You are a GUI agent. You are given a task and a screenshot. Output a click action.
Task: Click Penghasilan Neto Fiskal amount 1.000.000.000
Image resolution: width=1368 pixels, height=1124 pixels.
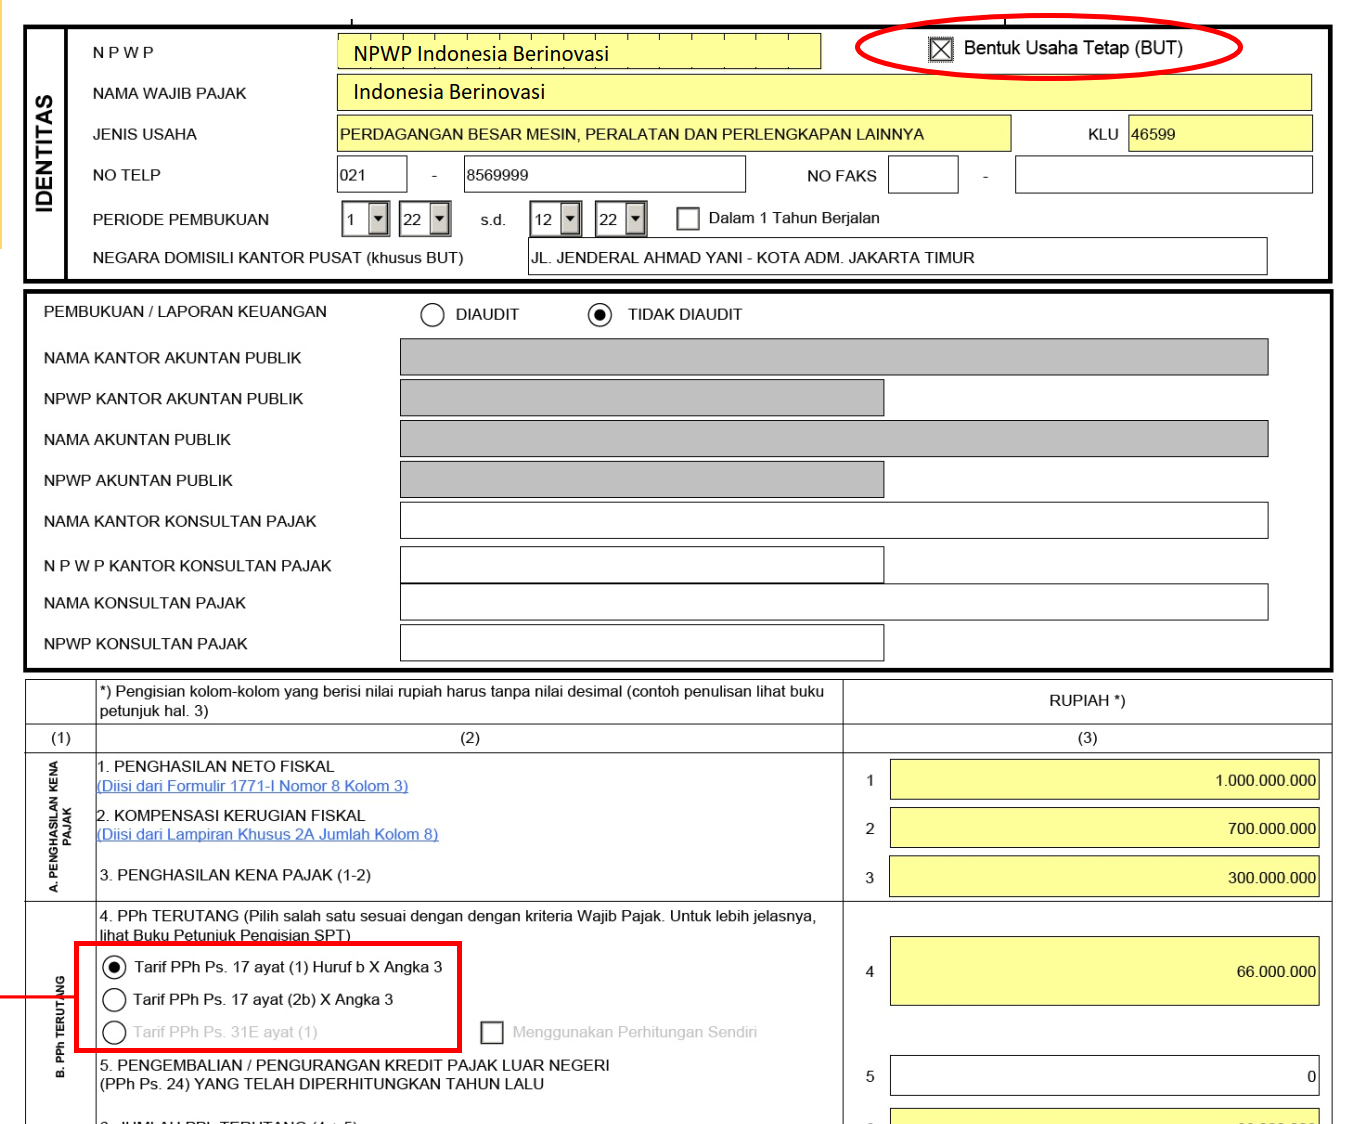[1104, 780]
